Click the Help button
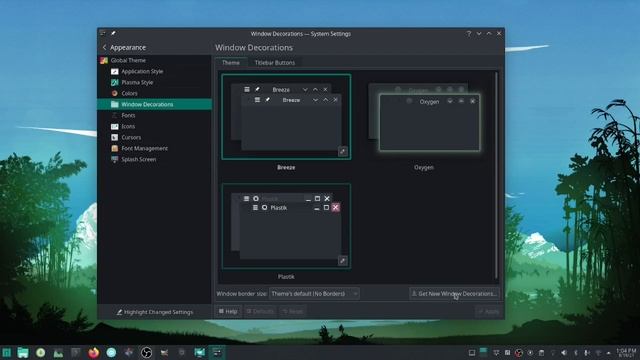The height and width of the screenshot is (360, 640). click(228, 311)
